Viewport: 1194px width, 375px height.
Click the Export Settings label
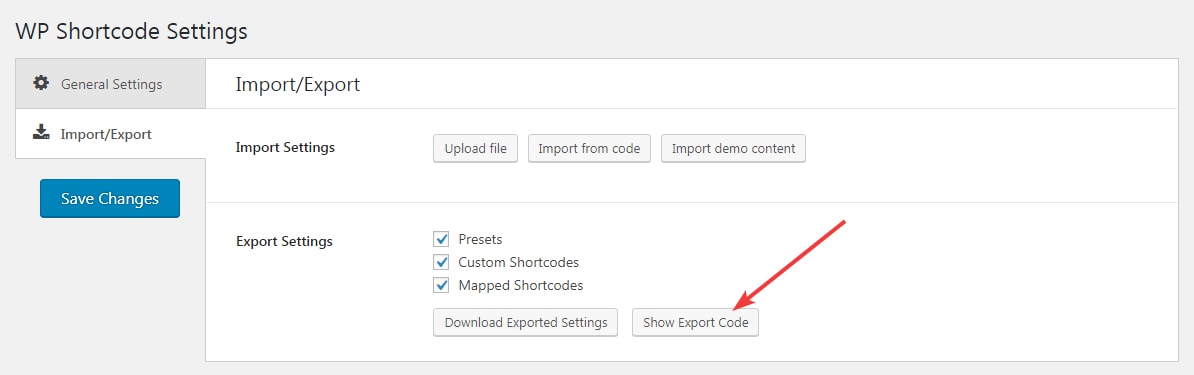point(285,242)
